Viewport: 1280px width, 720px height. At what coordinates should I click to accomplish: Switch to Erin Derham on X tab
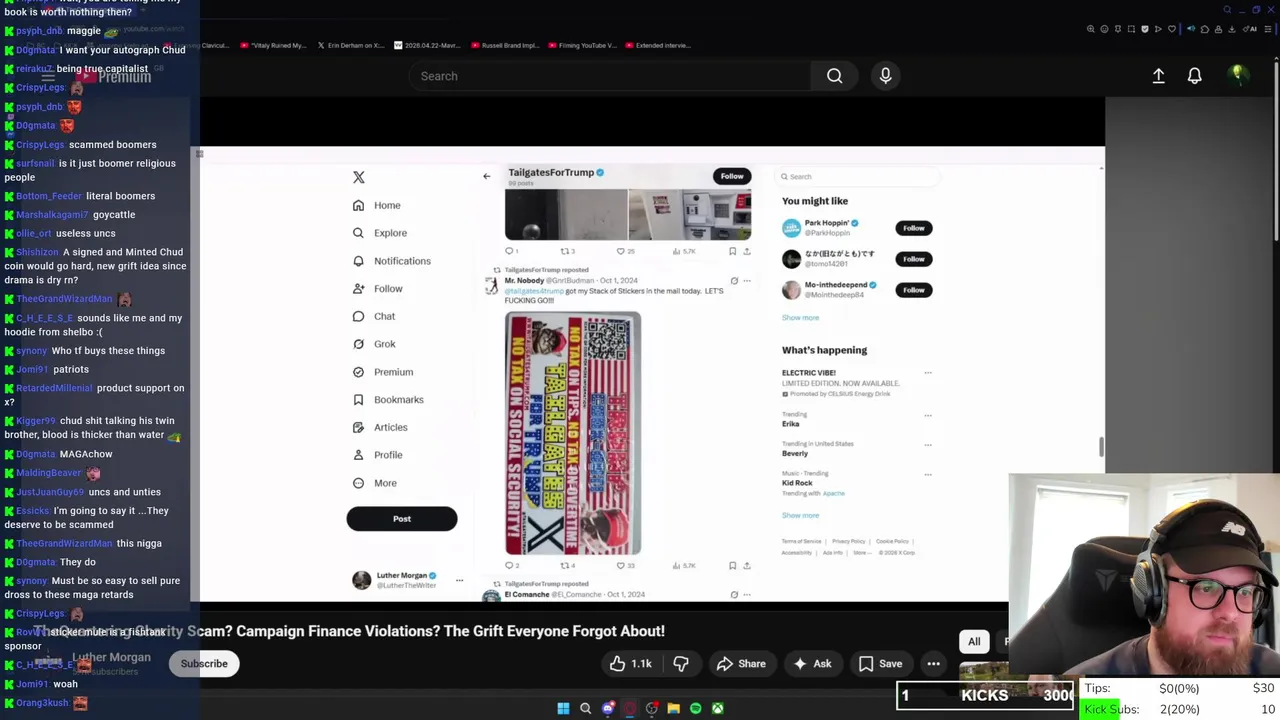[x=350, y=45]
